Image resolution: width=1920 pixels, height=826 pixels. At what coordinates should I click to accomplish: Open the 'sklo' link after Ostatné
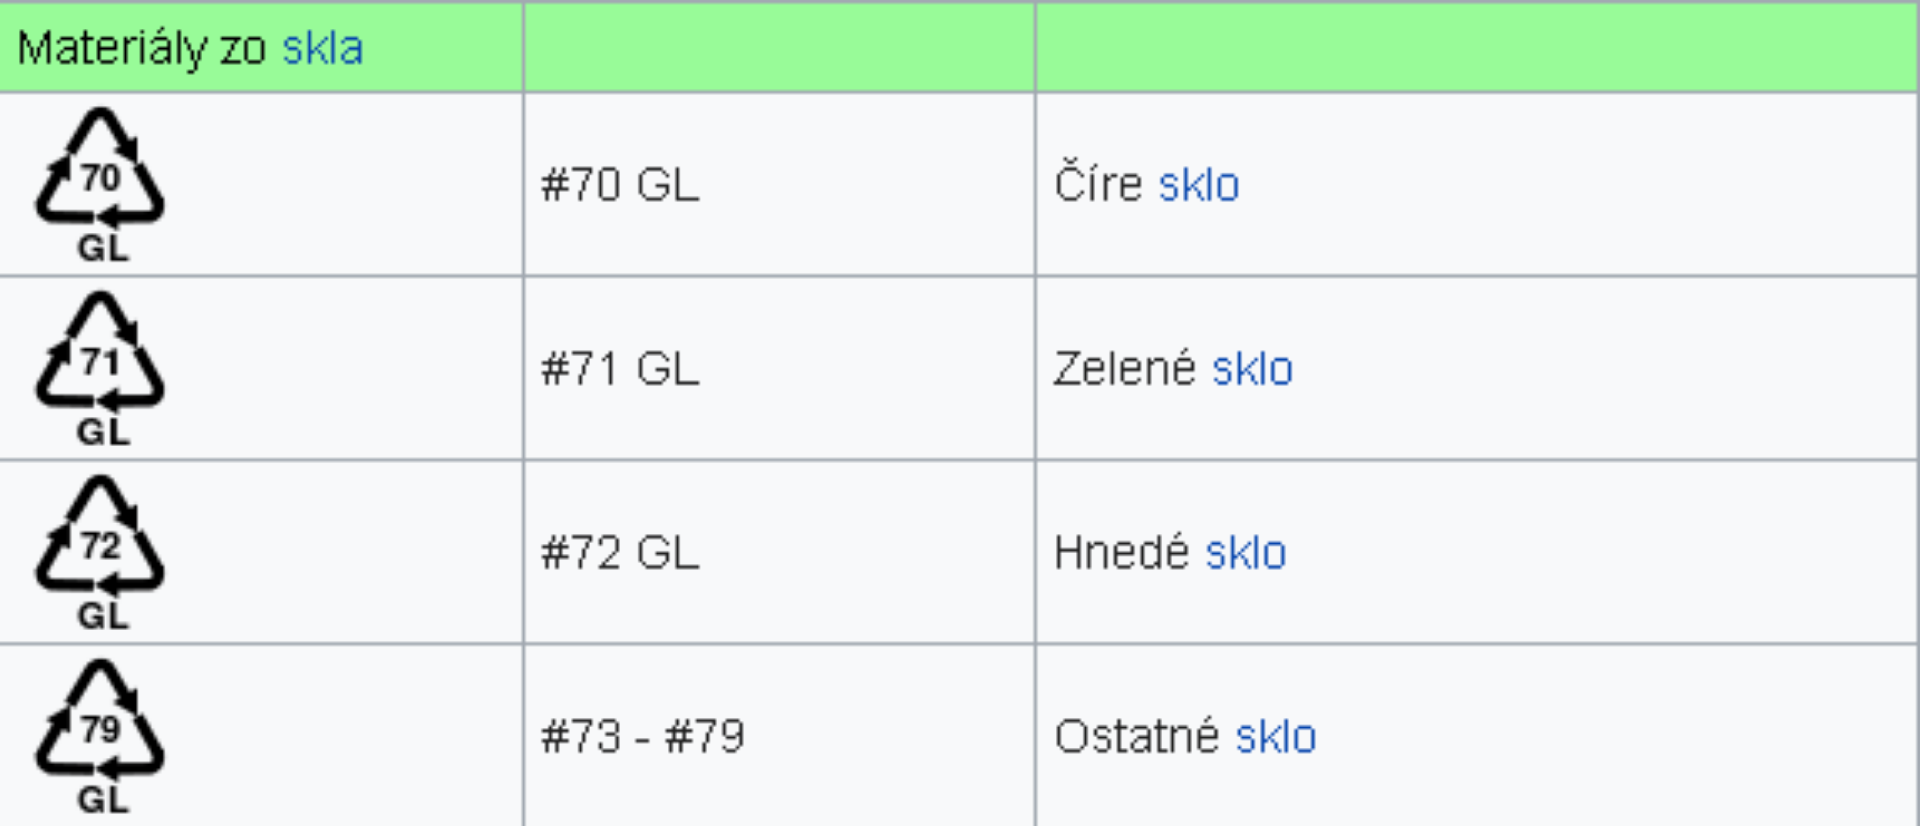click(x=1275, y=737)
